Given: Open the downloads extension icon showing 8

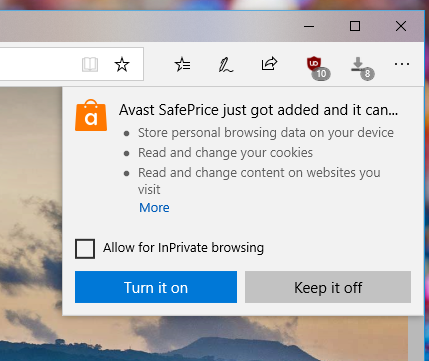Looking at the screenshot, I should (362, 68).
